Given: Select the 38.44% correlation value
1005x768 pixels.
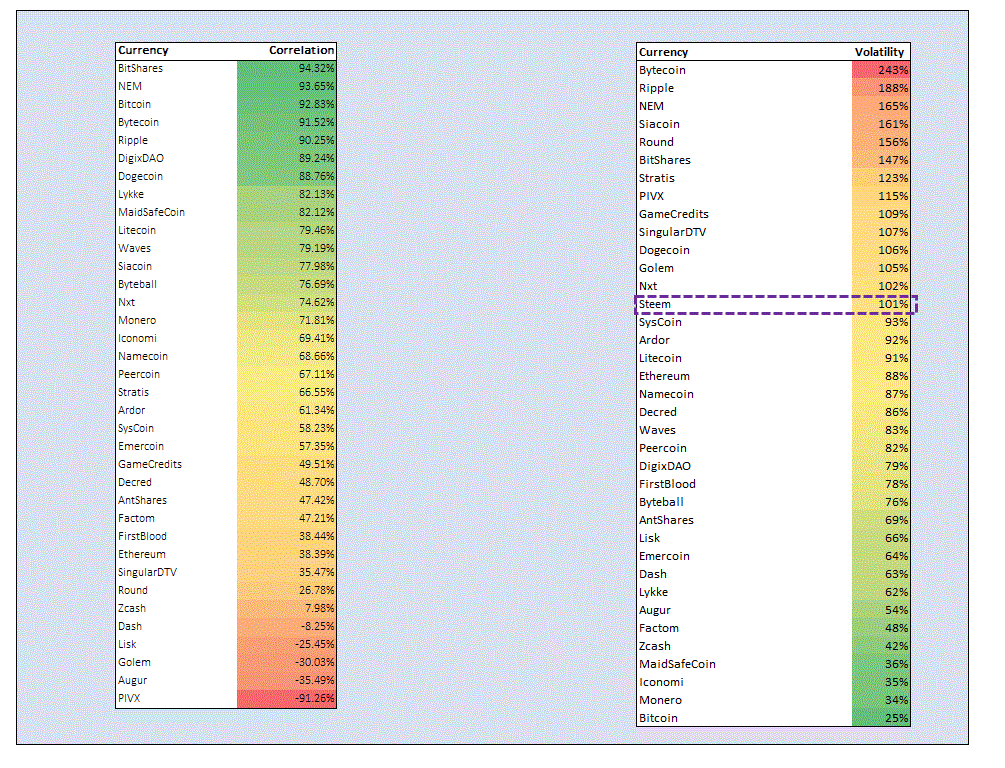Looking at the screenshot, I should [316, 536].
